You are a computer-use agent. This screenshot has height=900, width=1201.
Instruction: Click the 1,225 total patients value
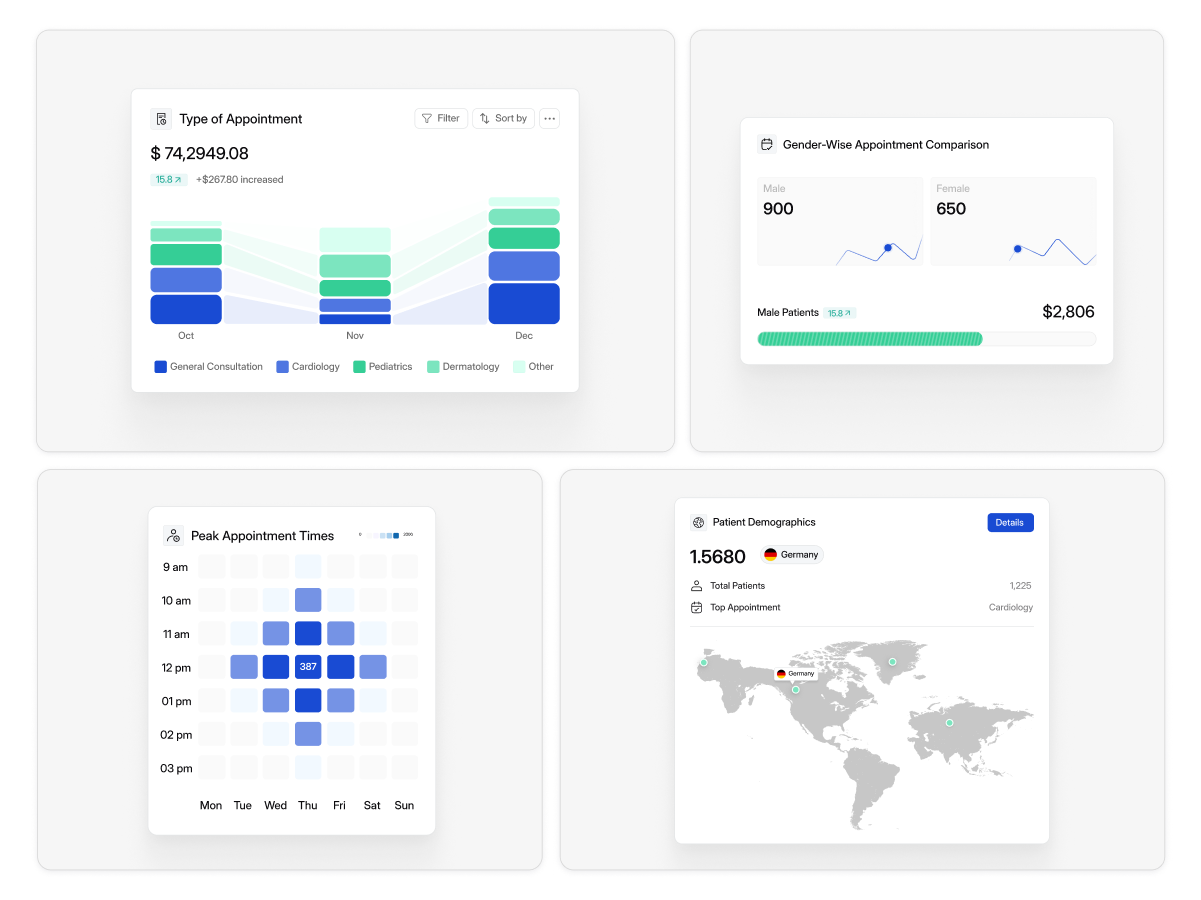click(1020, 586)
